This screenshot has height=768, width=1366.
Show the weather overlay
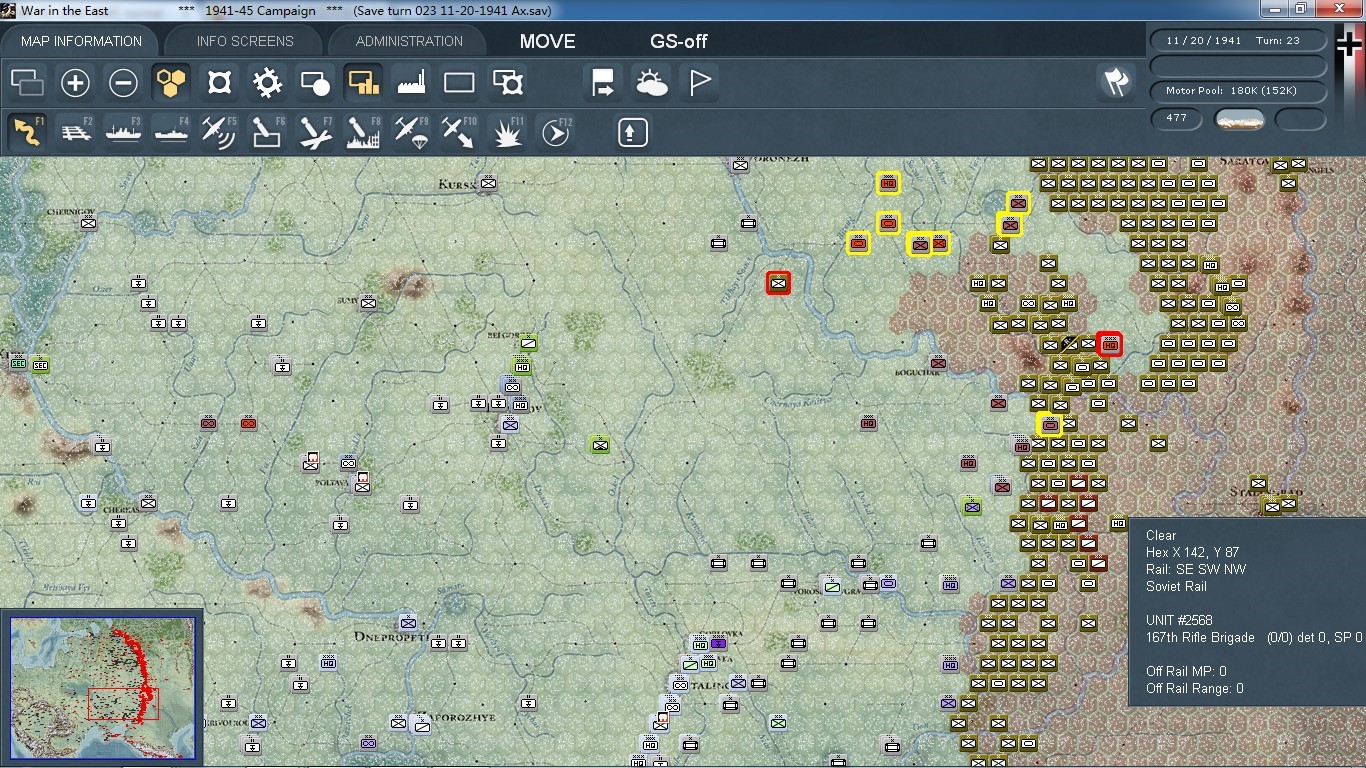(651, 83)
